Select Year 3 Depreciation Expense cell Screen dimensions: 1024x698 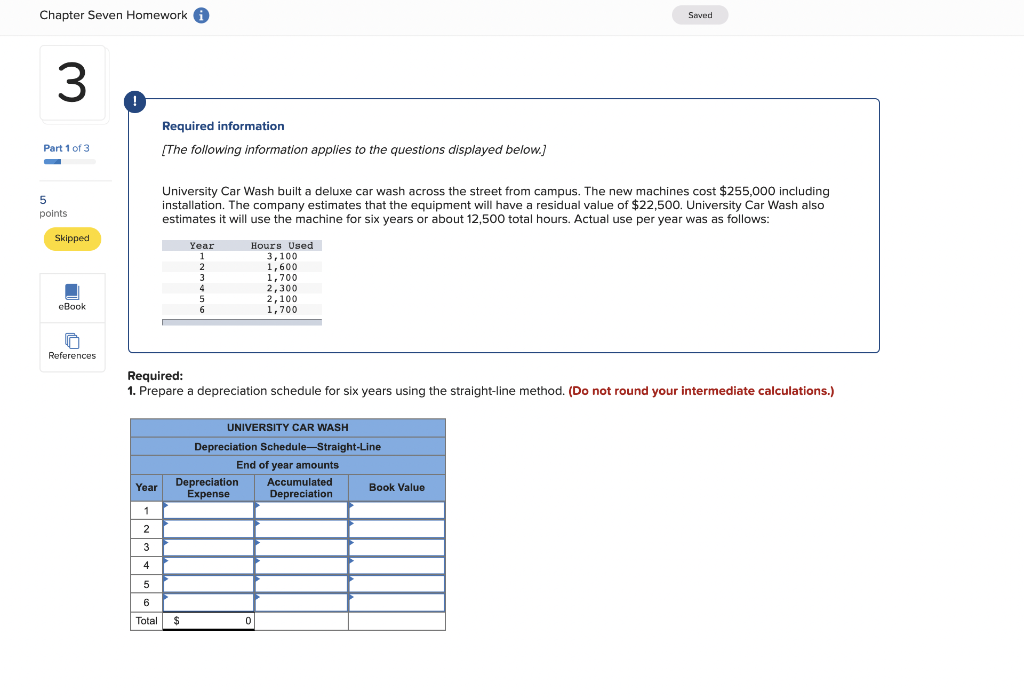point(208,547)
